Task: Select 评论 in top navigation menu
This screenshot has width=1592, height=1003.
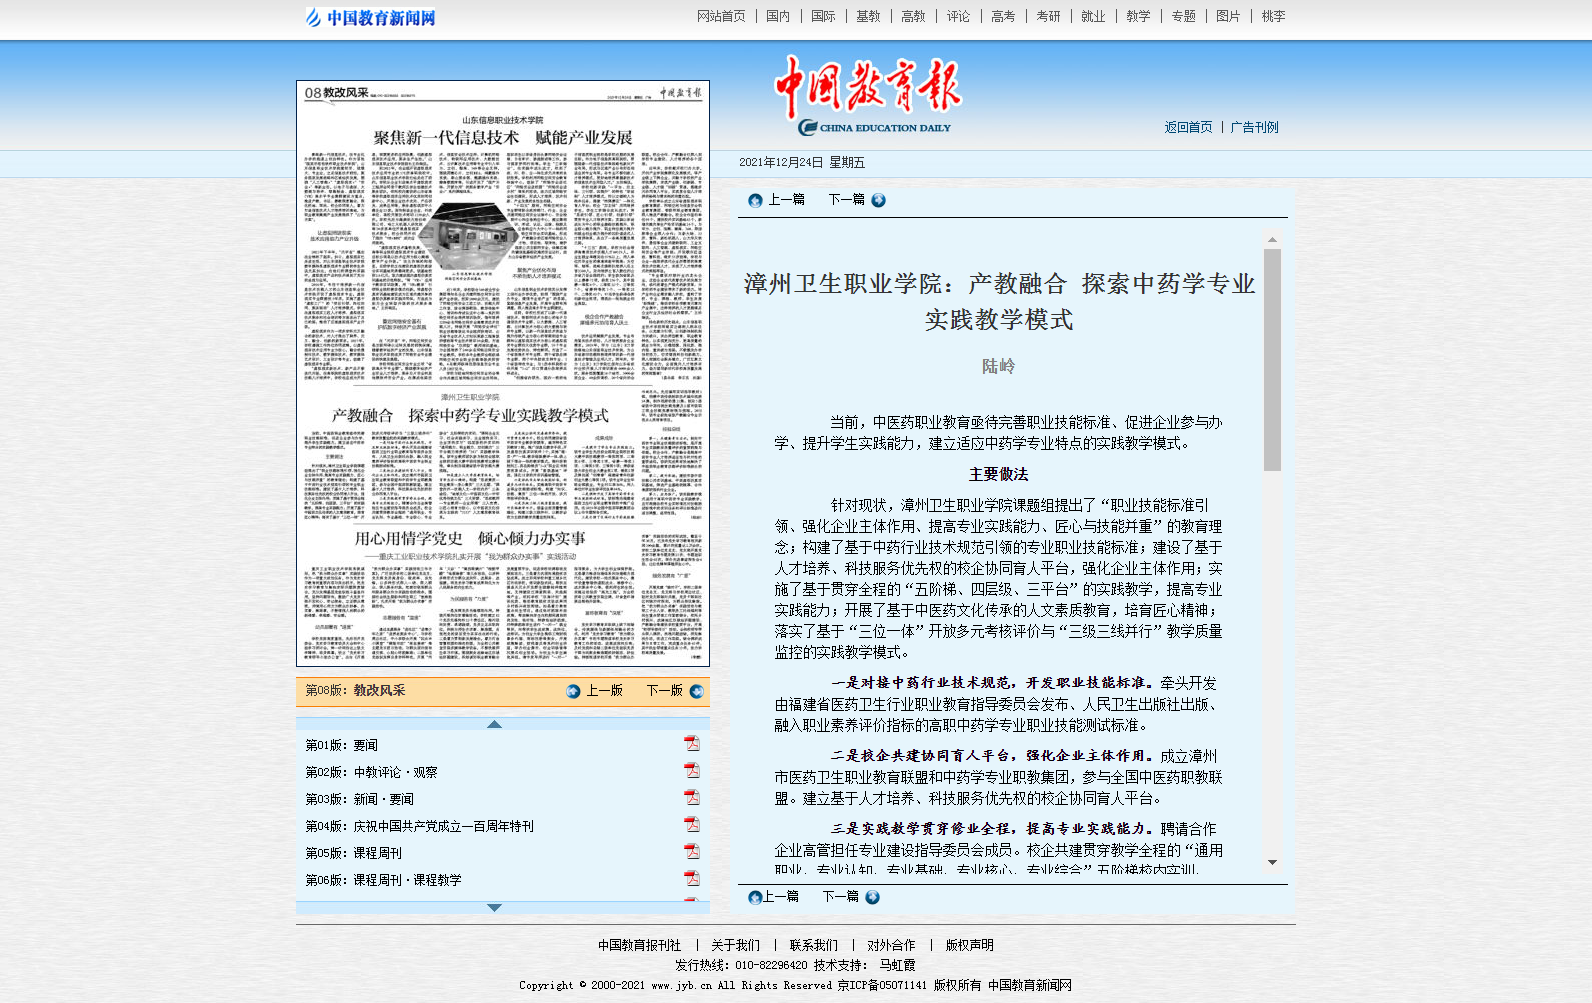Action: click(958, 16)
